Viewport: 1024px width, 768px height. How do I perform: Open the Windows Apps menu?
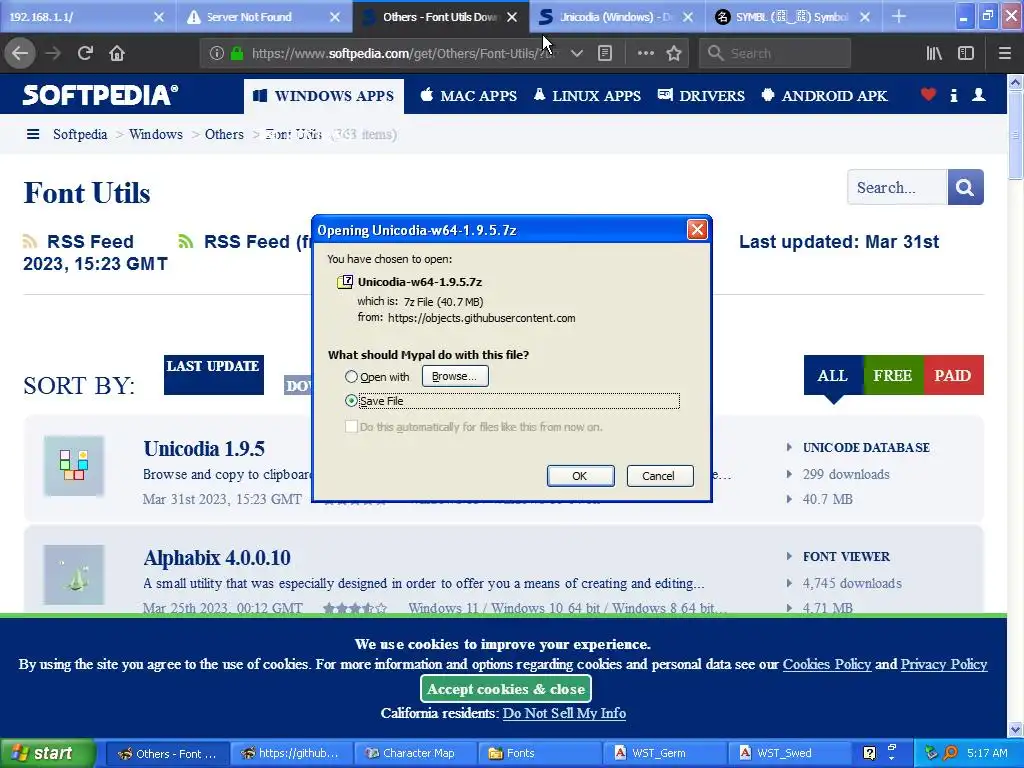pyautogui.click(x=324, y=96)
